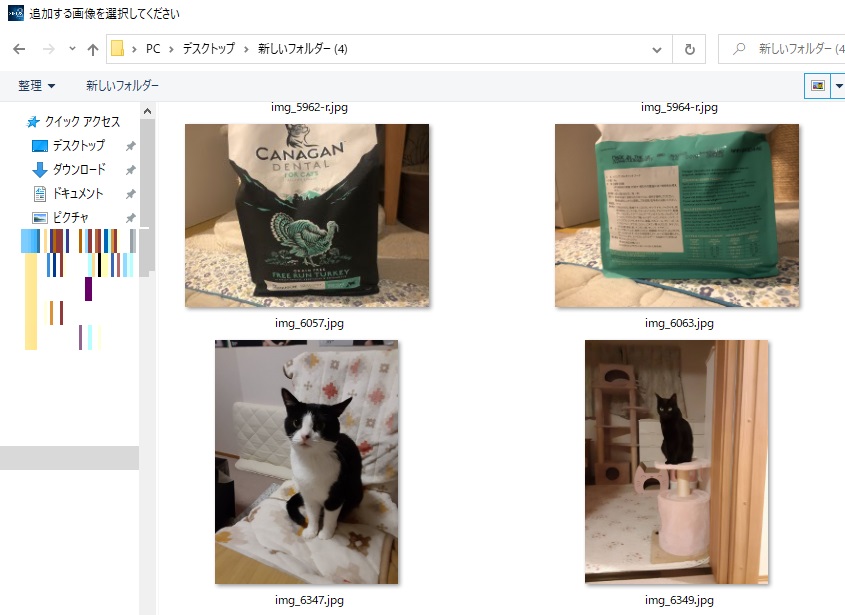This screenshot has height=615, width=845.
Task: Click the dialog title bar app icon
Action: 16,13
